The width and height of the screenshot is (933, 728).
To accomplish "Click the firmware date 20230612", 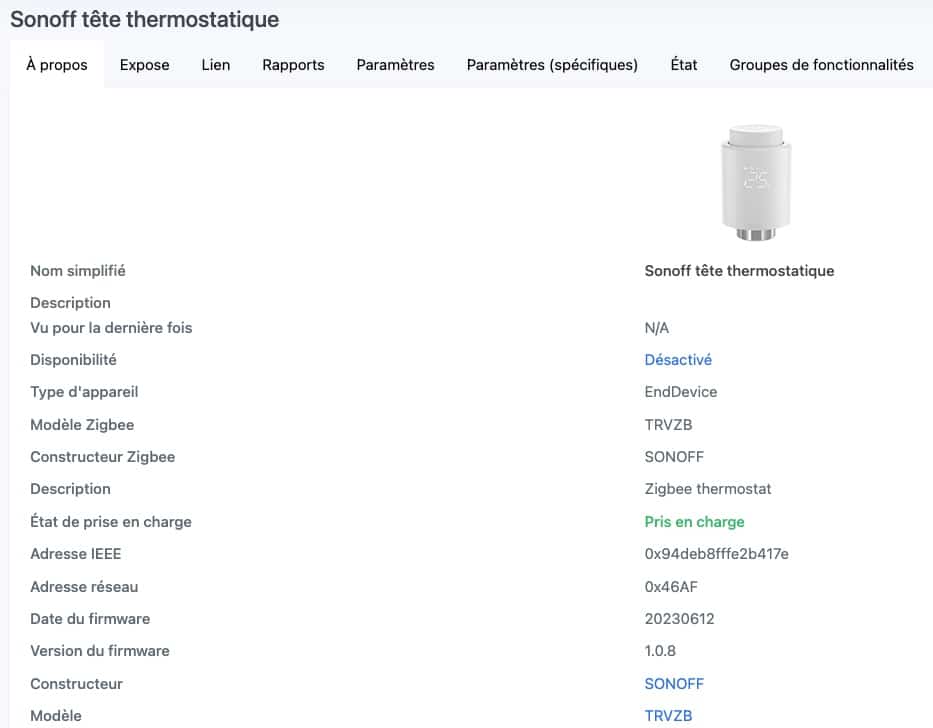I will click(x=679, y=618).
